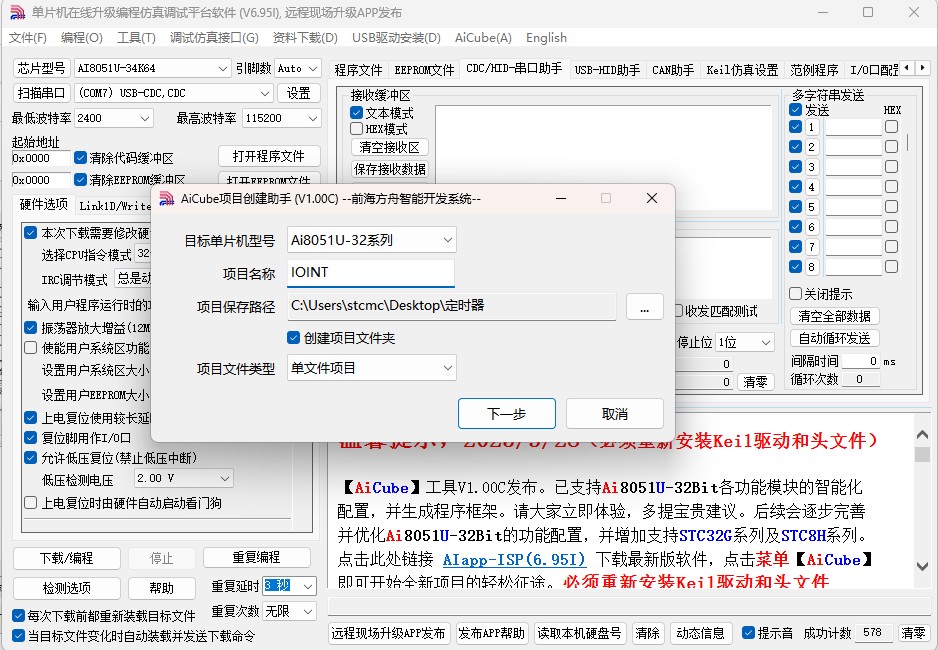
Task: Click 清空接收区 button
Action: tap(389, 147)
